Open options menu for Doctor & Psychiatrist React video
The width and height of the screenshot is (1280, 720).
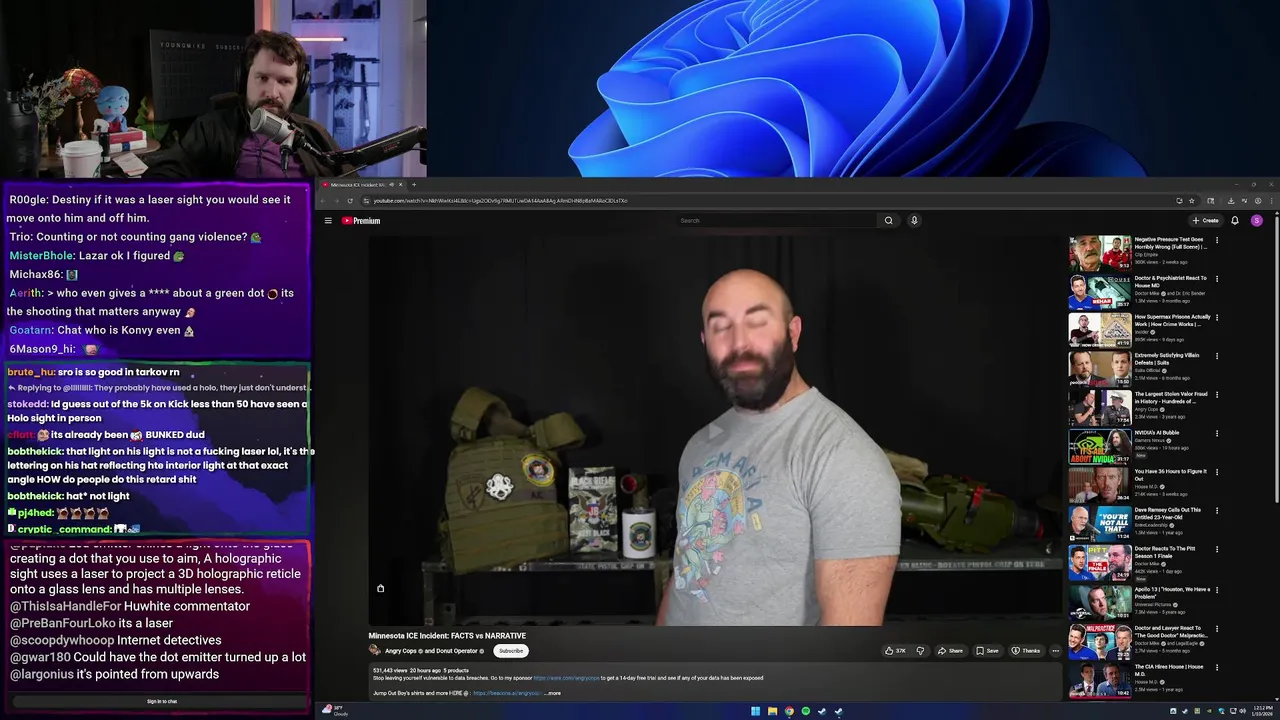(x=1217, y=279)
